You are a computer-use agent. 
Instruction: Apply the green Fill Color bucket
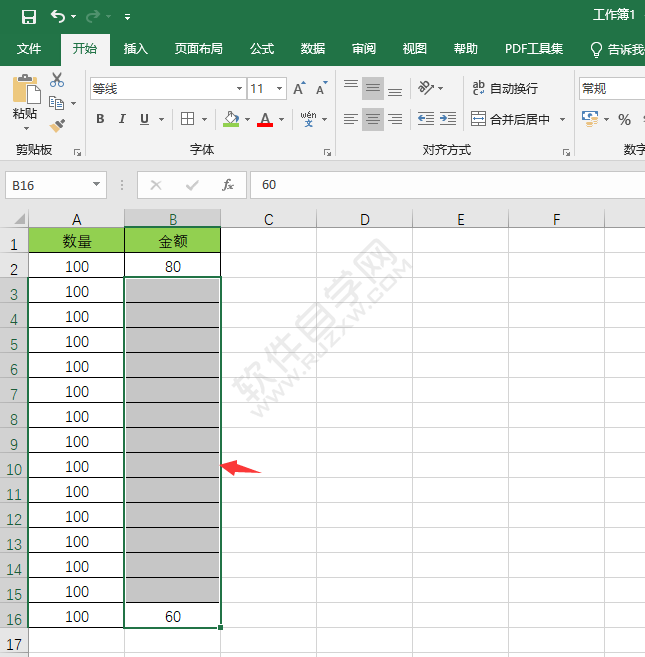click(231, 119)
